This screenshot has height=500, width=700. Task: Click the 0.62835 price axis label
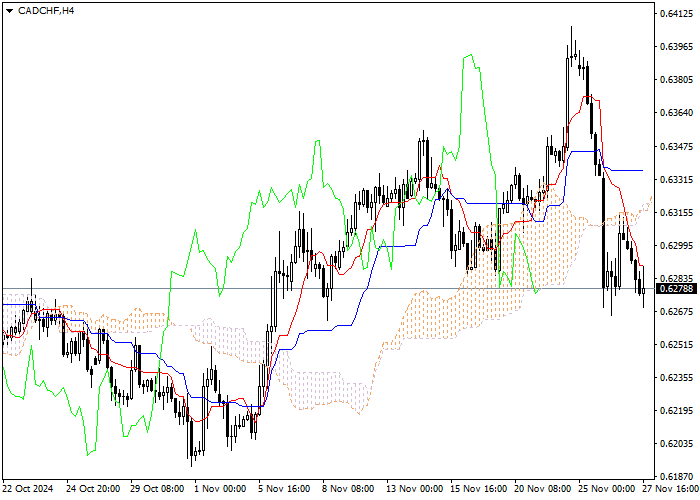pos(676,279)
